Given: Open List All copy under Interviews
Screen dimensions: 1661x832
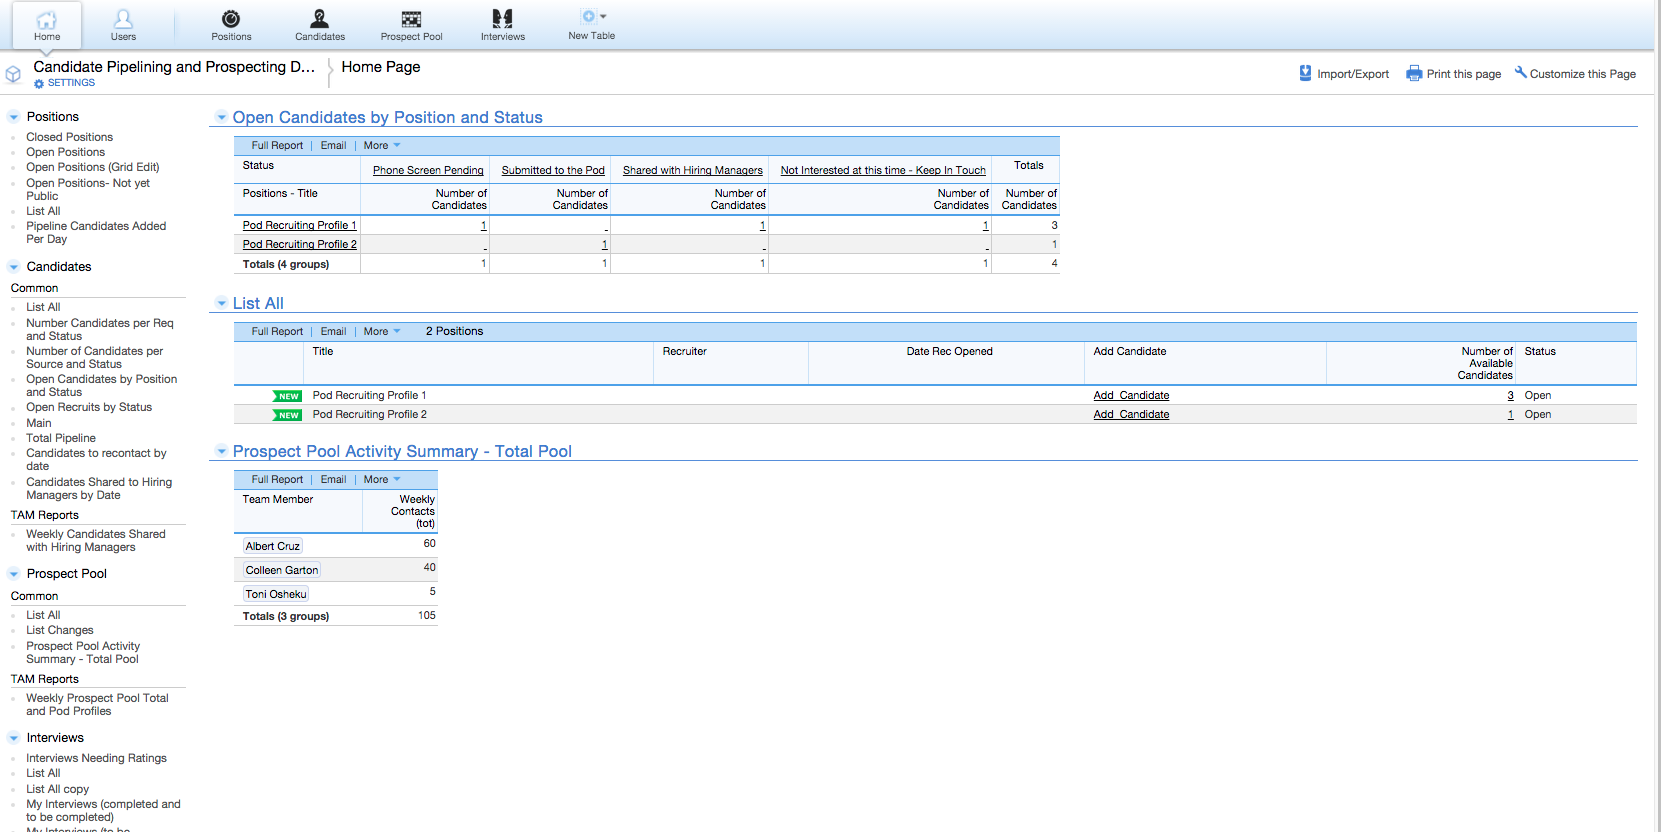Looking at the screenshot, I should tap(57, 789).
